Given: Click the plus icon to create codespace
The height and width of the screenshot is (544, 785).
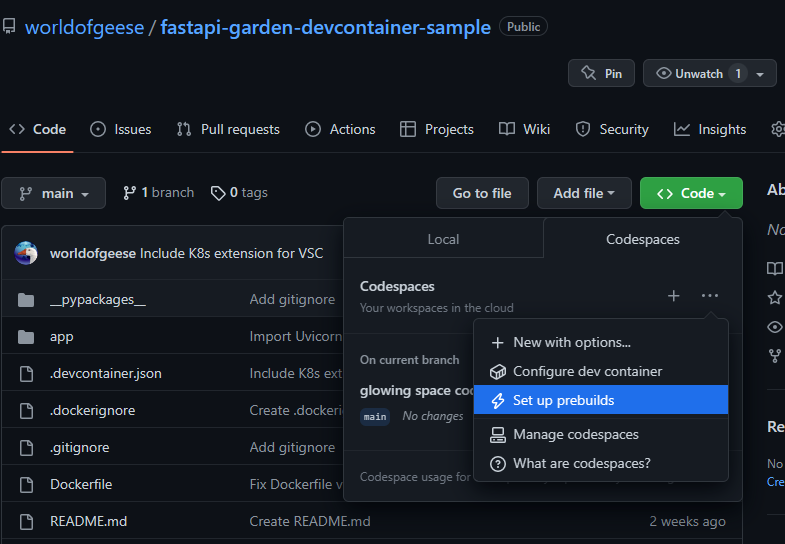Looking at the screenshot, I should click(x=673, y=296).
